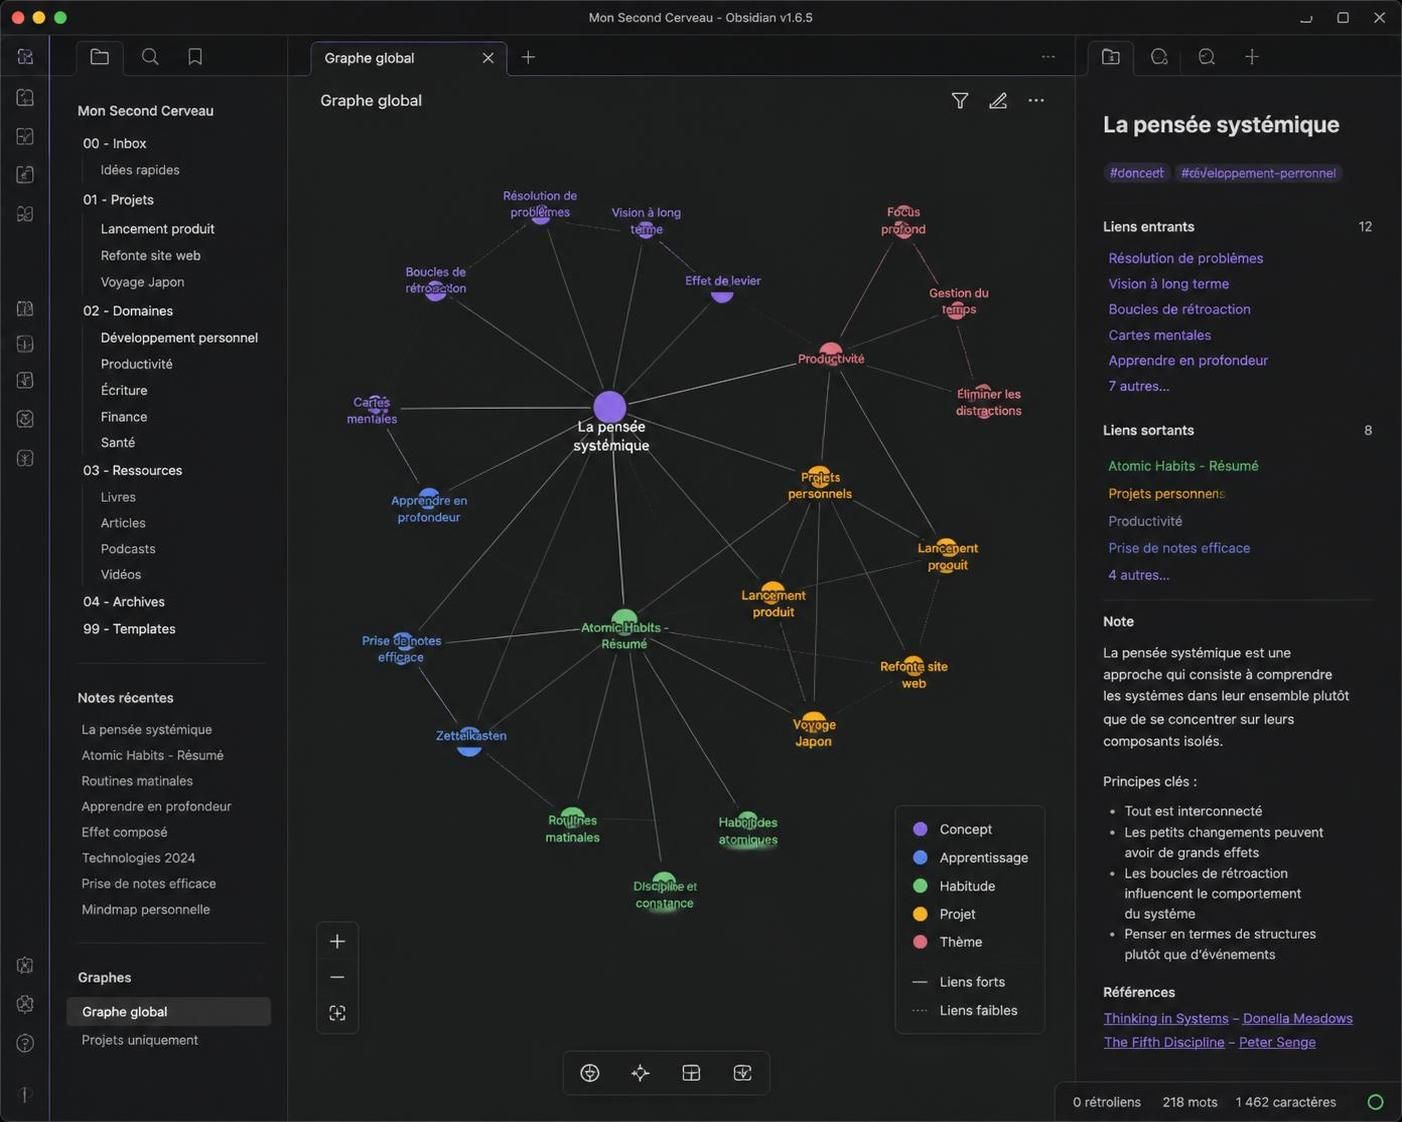Viewport: 1402px width, 1122px height.
Task: Open recent note Routines matinales
Action: [137, 781]
